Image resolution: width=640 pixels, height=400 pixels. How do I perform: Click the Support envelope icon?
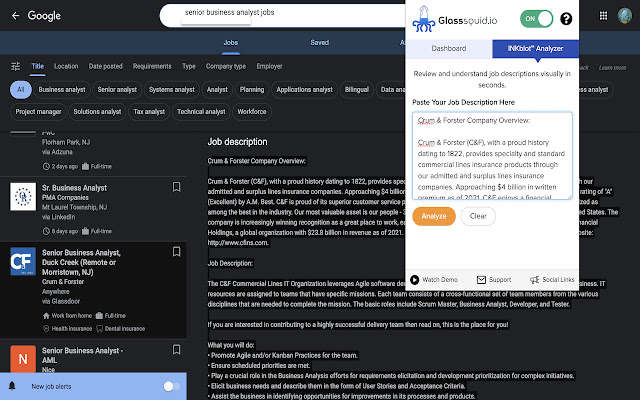(482, 280)
